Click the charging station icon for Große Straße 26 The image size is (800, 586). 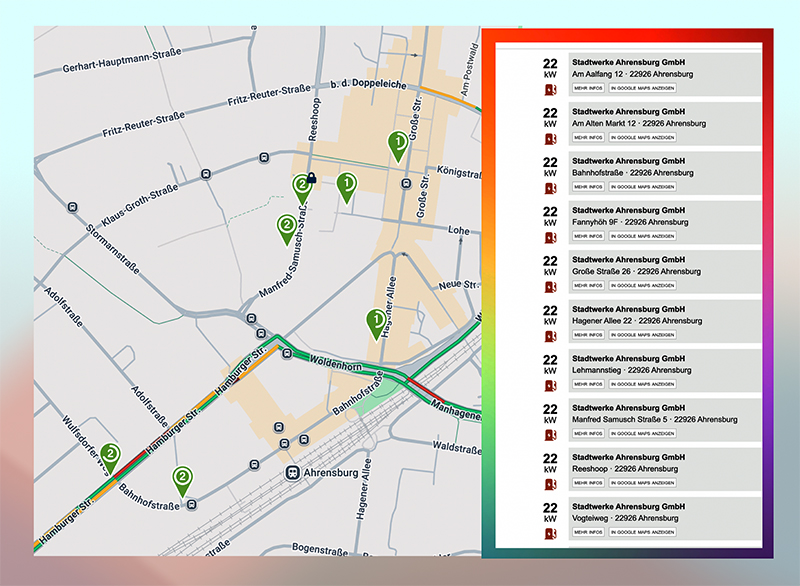point(550,287)
